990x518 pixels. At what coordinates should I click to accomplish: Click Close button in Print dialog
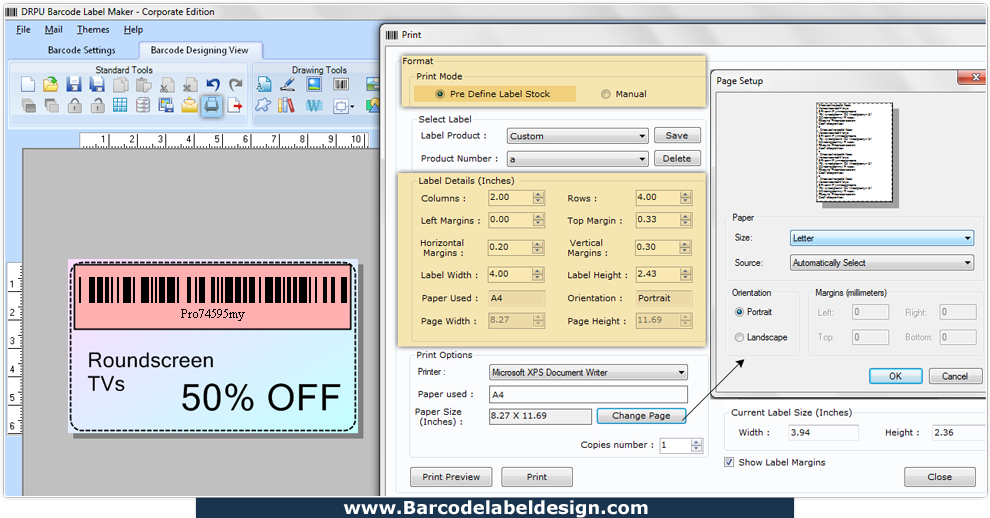tap(939, 476)
